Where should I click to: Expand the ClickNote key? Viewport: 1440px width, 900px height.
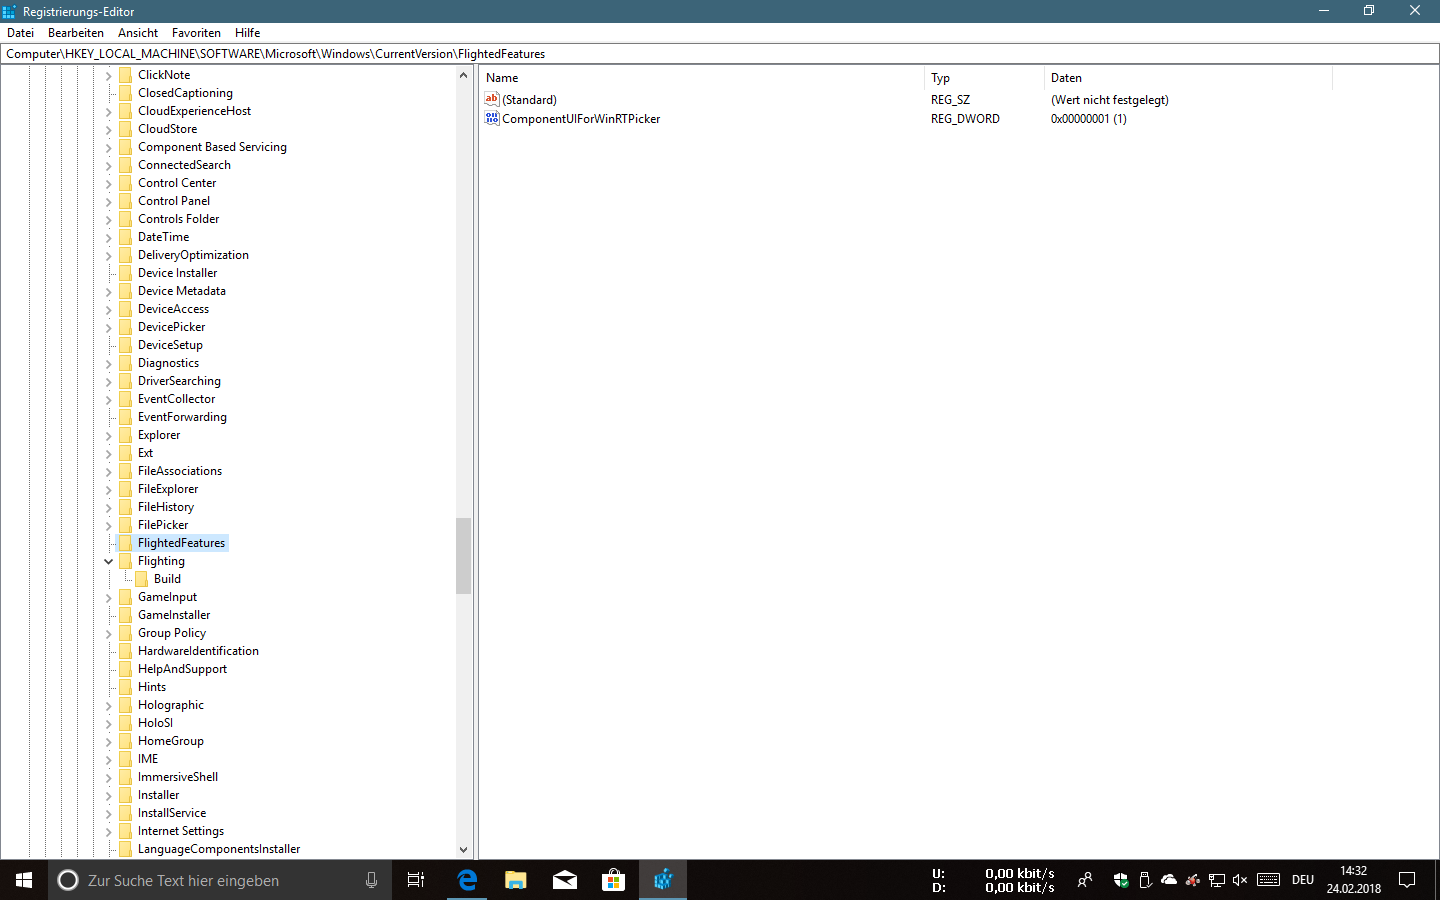tap(108, 76)
